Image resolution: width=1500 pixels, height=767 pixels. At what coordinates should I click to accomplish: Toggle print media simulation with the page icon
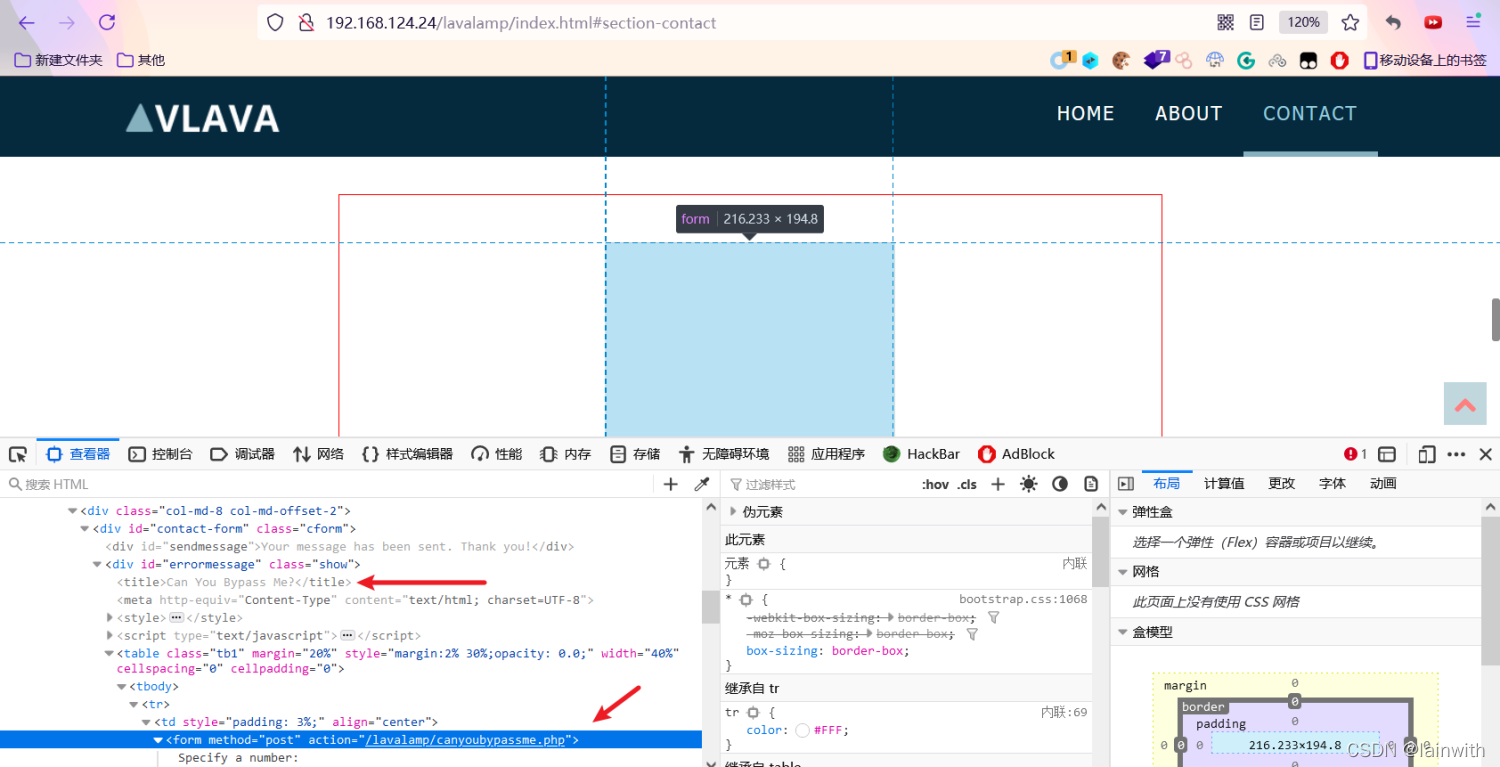coord(1091,484)
